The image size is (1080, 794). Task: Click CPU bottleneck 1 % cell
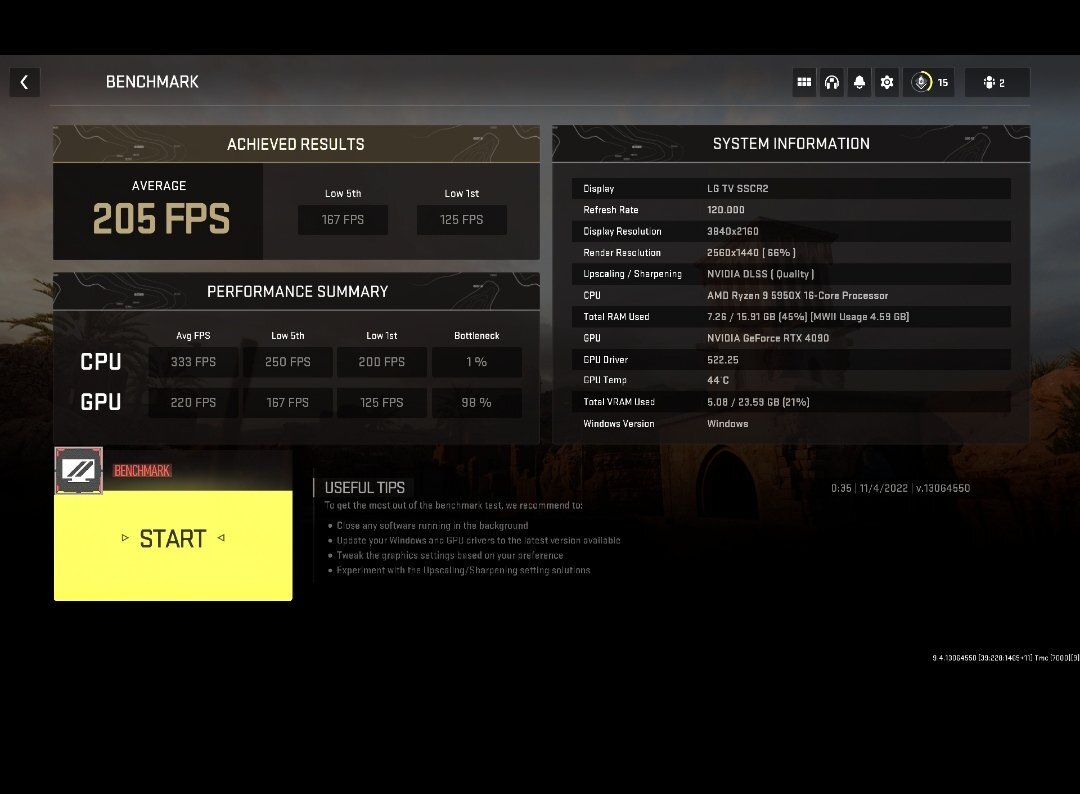477,362
